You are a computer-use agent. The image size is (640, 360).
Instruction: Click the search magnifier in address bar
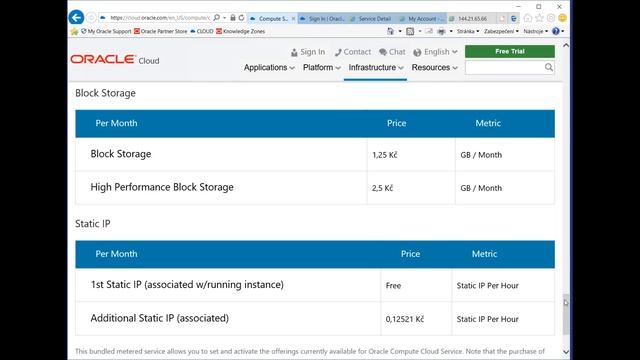pos(217,18)
